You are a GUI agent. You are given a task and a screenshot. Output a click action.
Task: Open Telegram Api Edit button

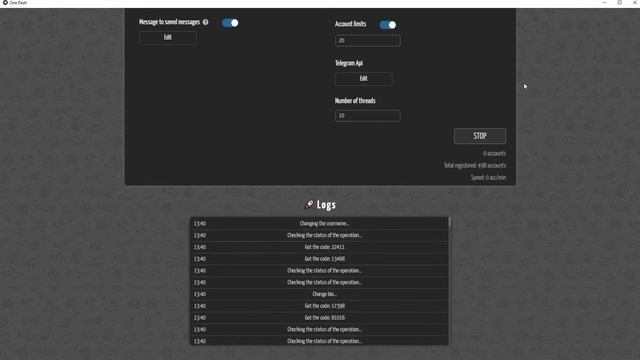pos(364,78)
